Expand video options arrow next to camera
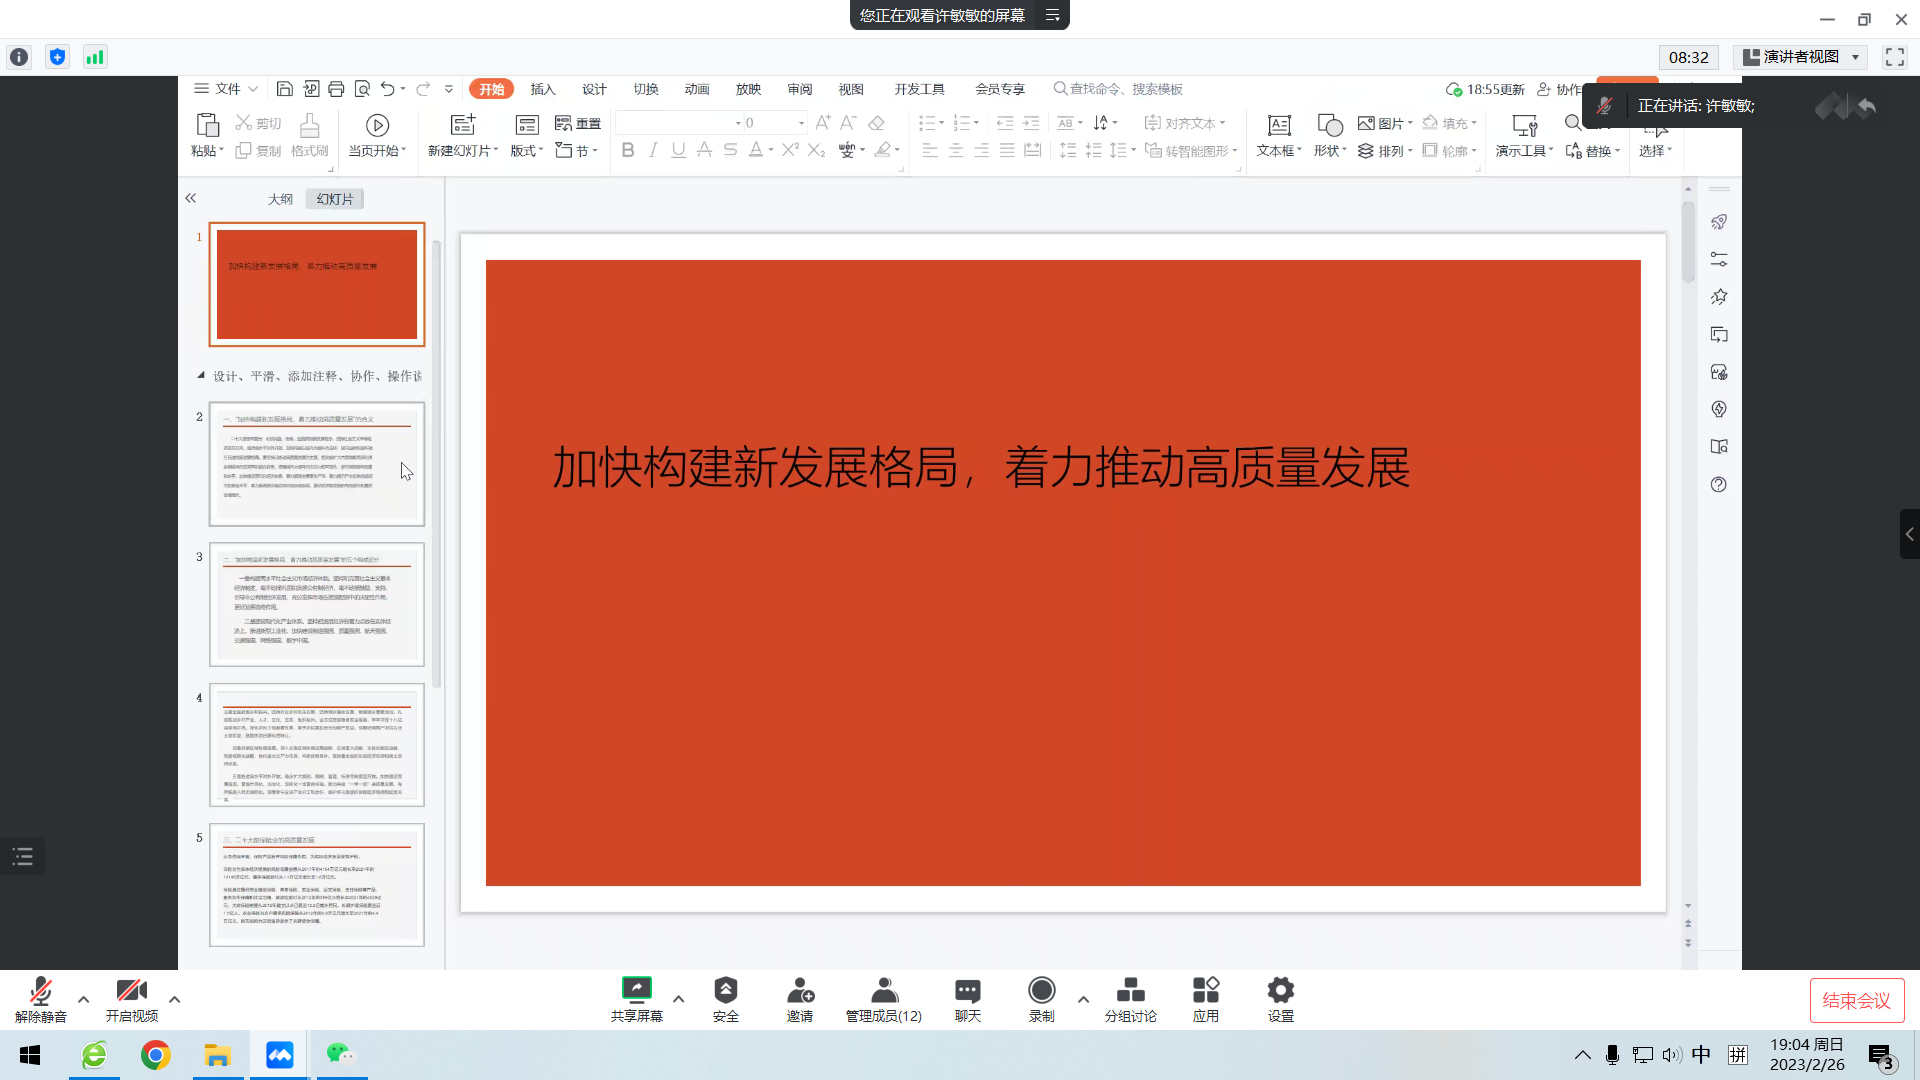 [174, 999]
